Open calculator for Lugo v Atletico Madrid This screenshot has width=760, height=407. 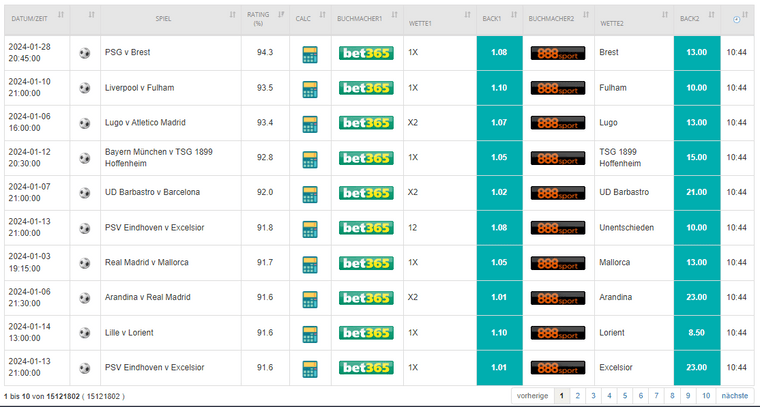[x=310, y=124]
